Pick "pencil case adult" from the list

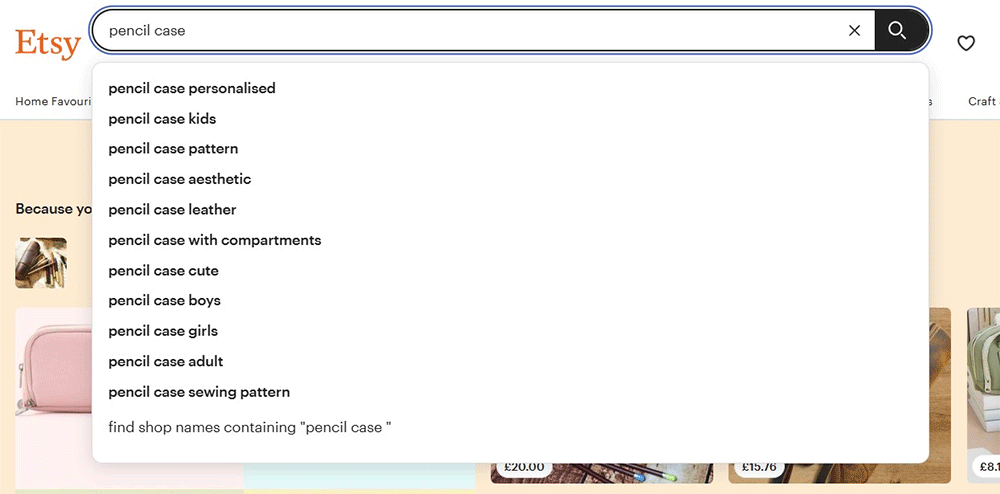166,362
